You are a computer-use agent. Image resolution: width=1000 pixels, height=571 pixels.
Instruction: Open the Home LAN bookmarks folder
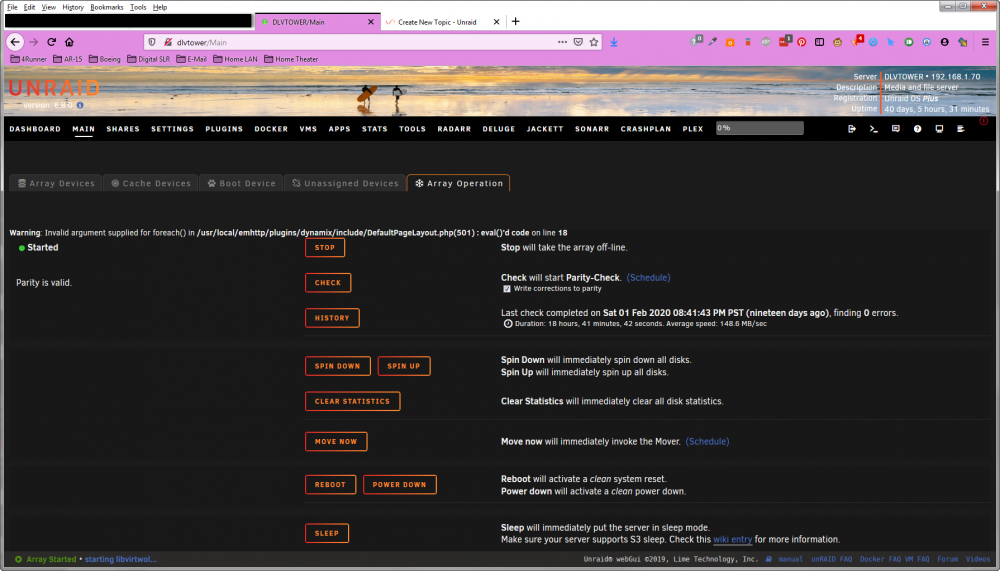pyautogui.click(x=235, y=59)
